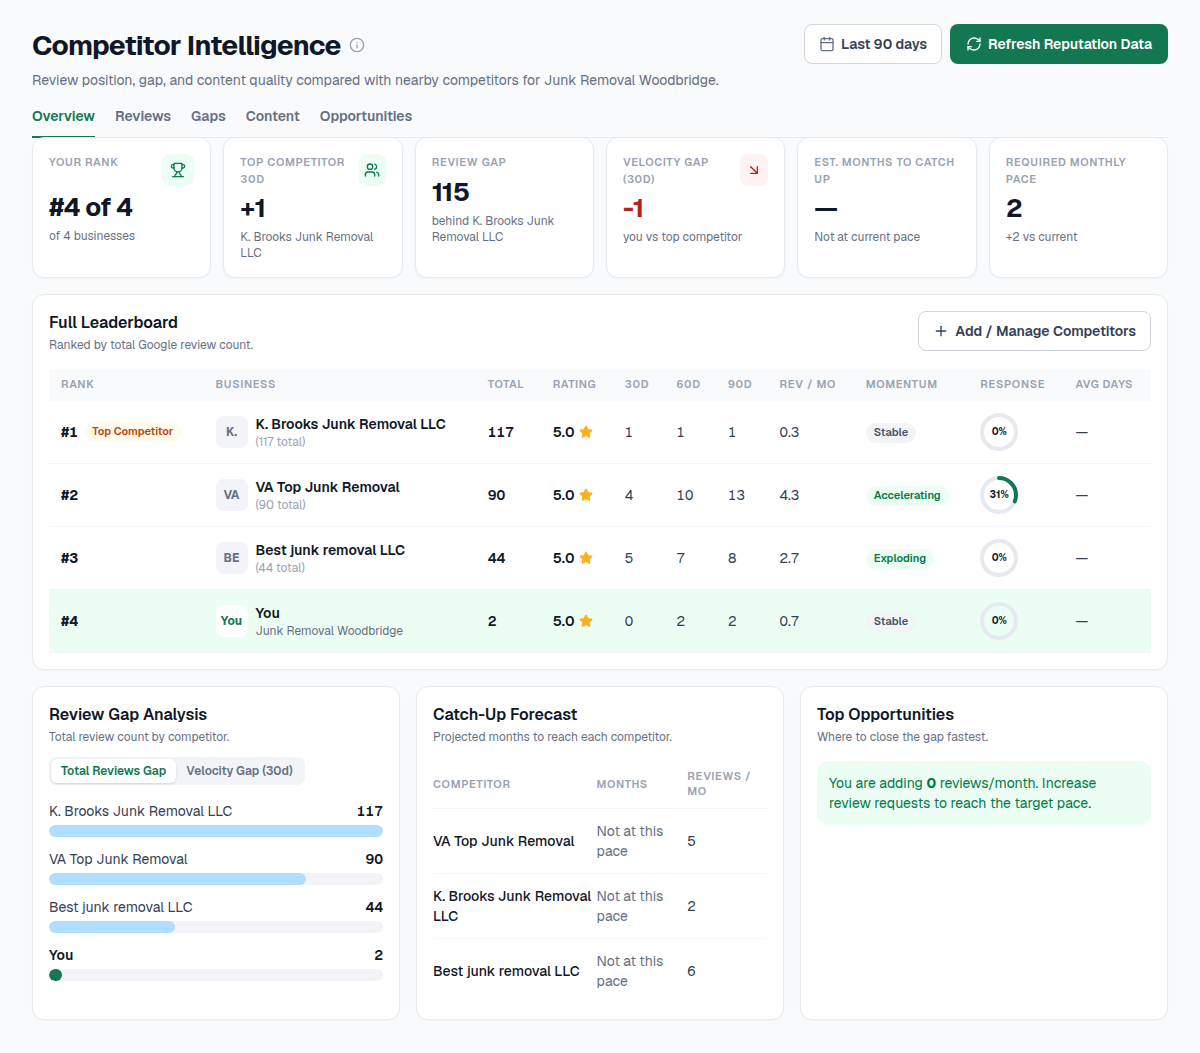Click the K. avatar badge for K. Brooks

pyautogui.click(x=231, y=432)
